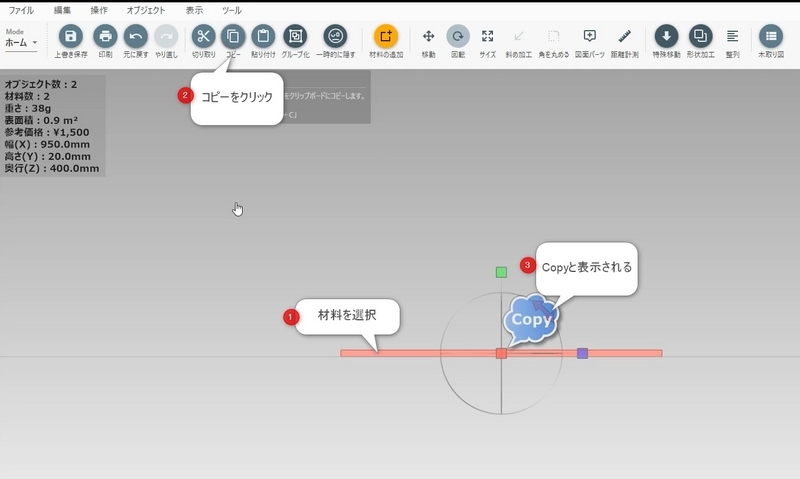
Task: Group objects with グループ化 icon
Action: [x=295, y=36]
